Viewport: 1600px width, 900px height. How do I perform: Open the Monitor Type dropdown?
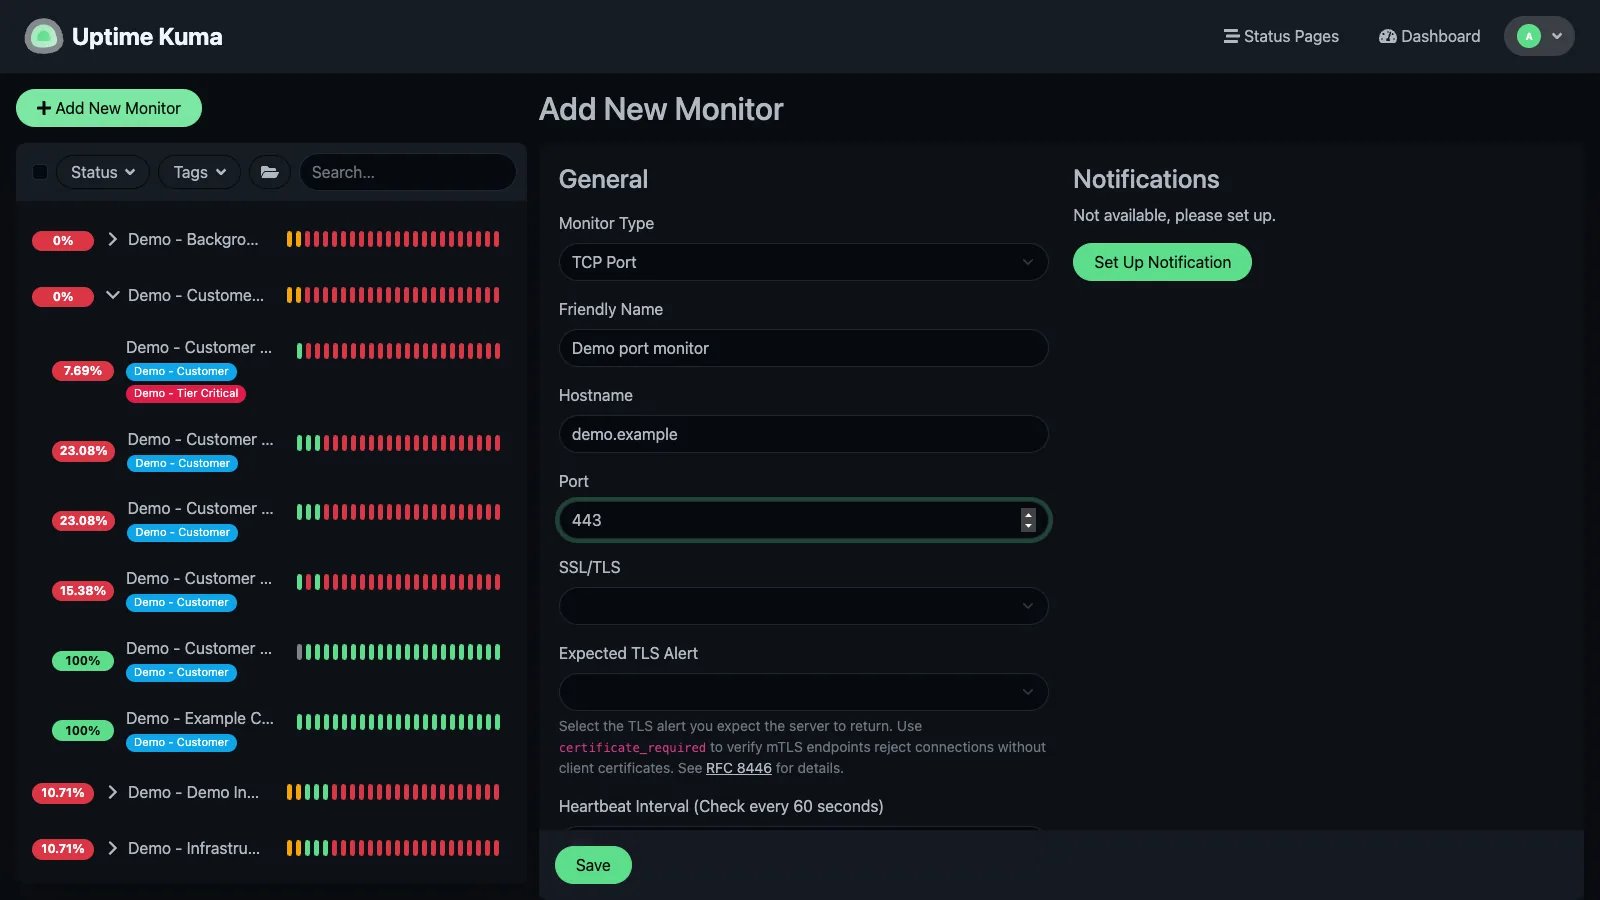(x=803, y=262)
